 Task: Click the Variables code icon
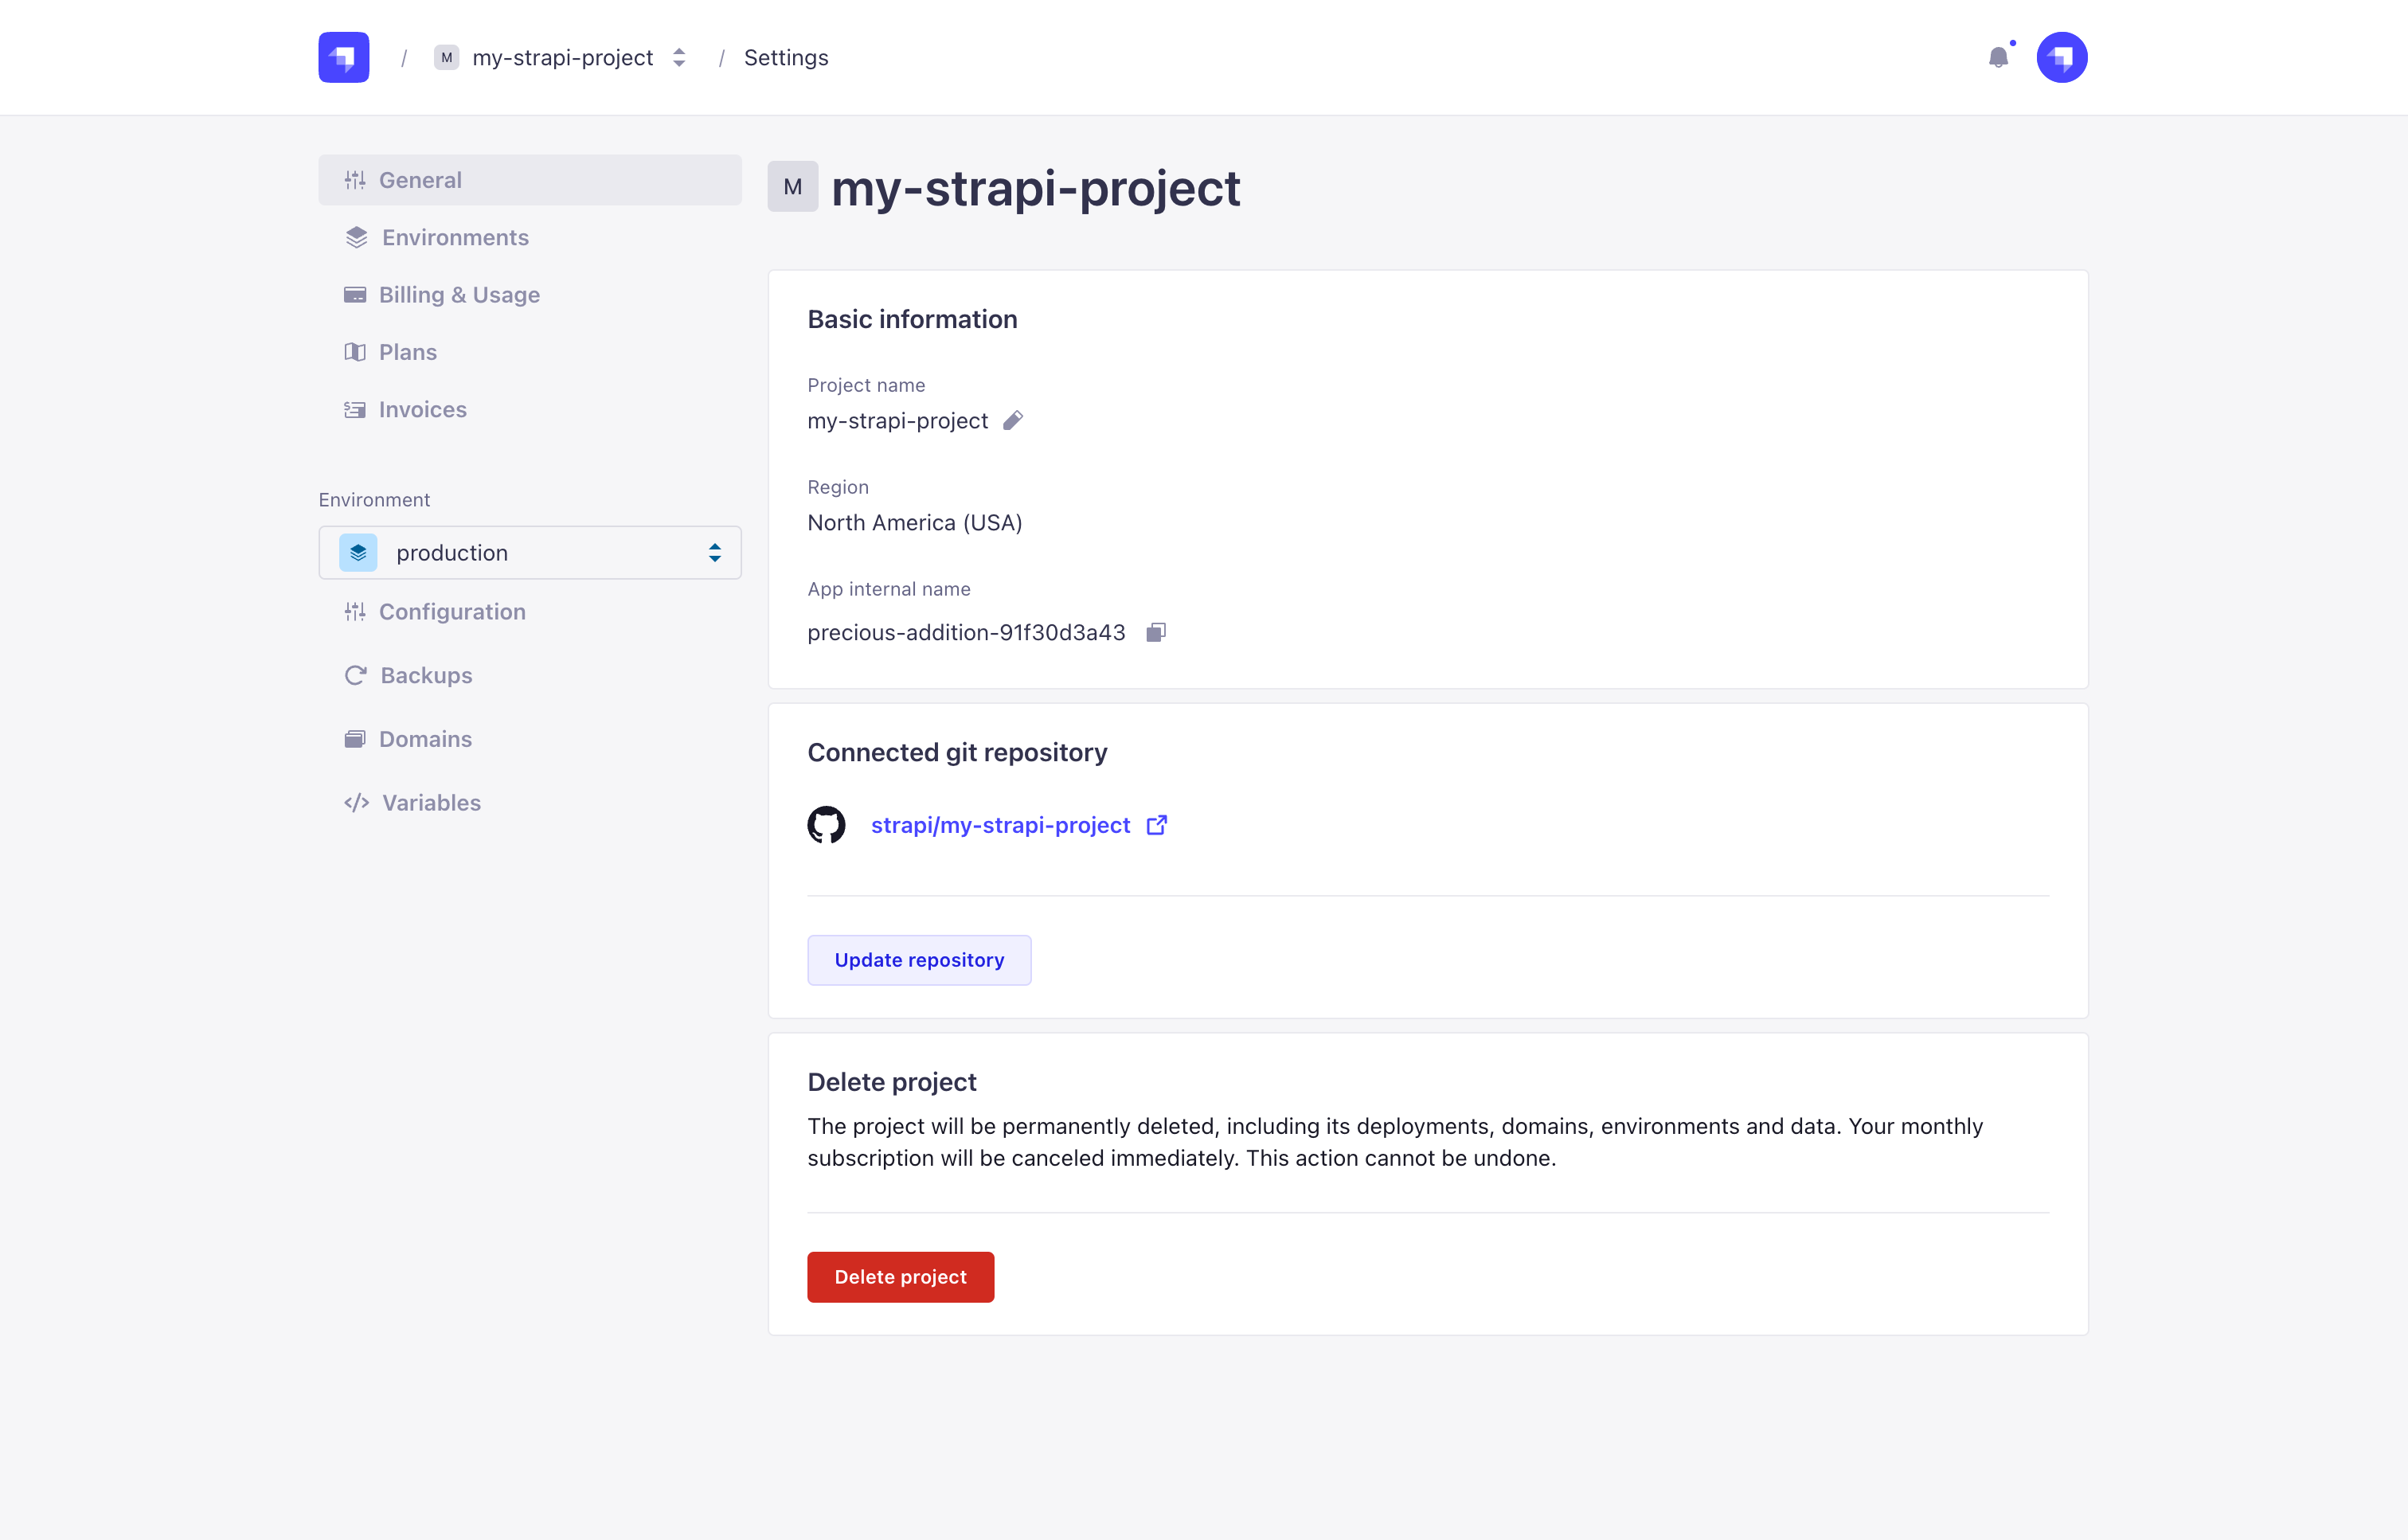[x=356, y=802]
